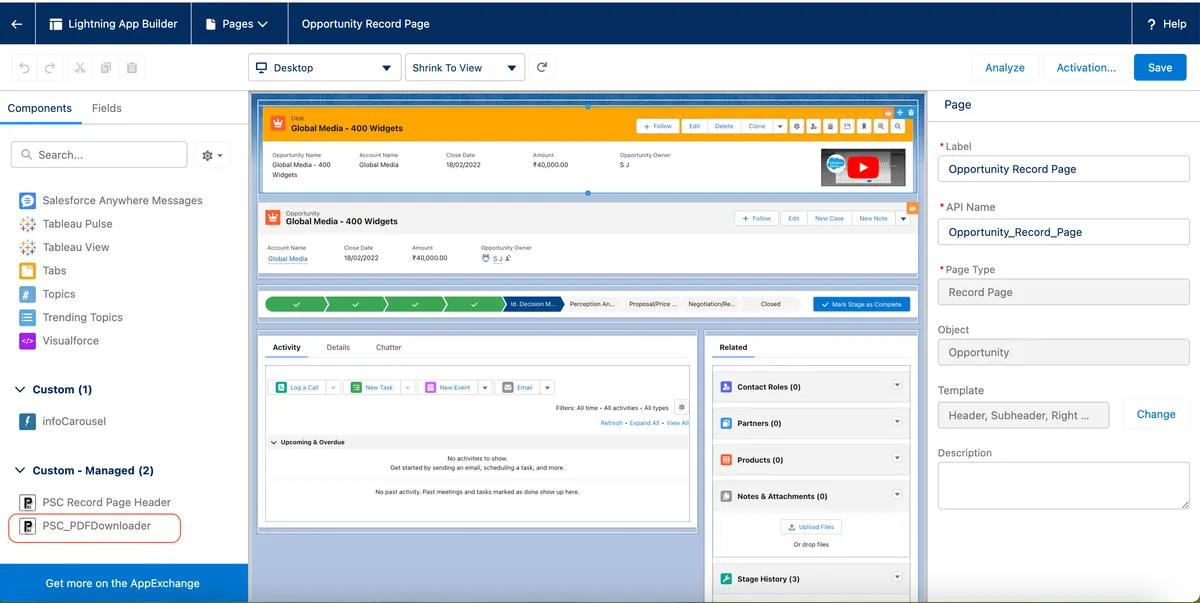Select the Tableau View component icon
Viewport: 1200px width, 603px height.
point(27,247)
